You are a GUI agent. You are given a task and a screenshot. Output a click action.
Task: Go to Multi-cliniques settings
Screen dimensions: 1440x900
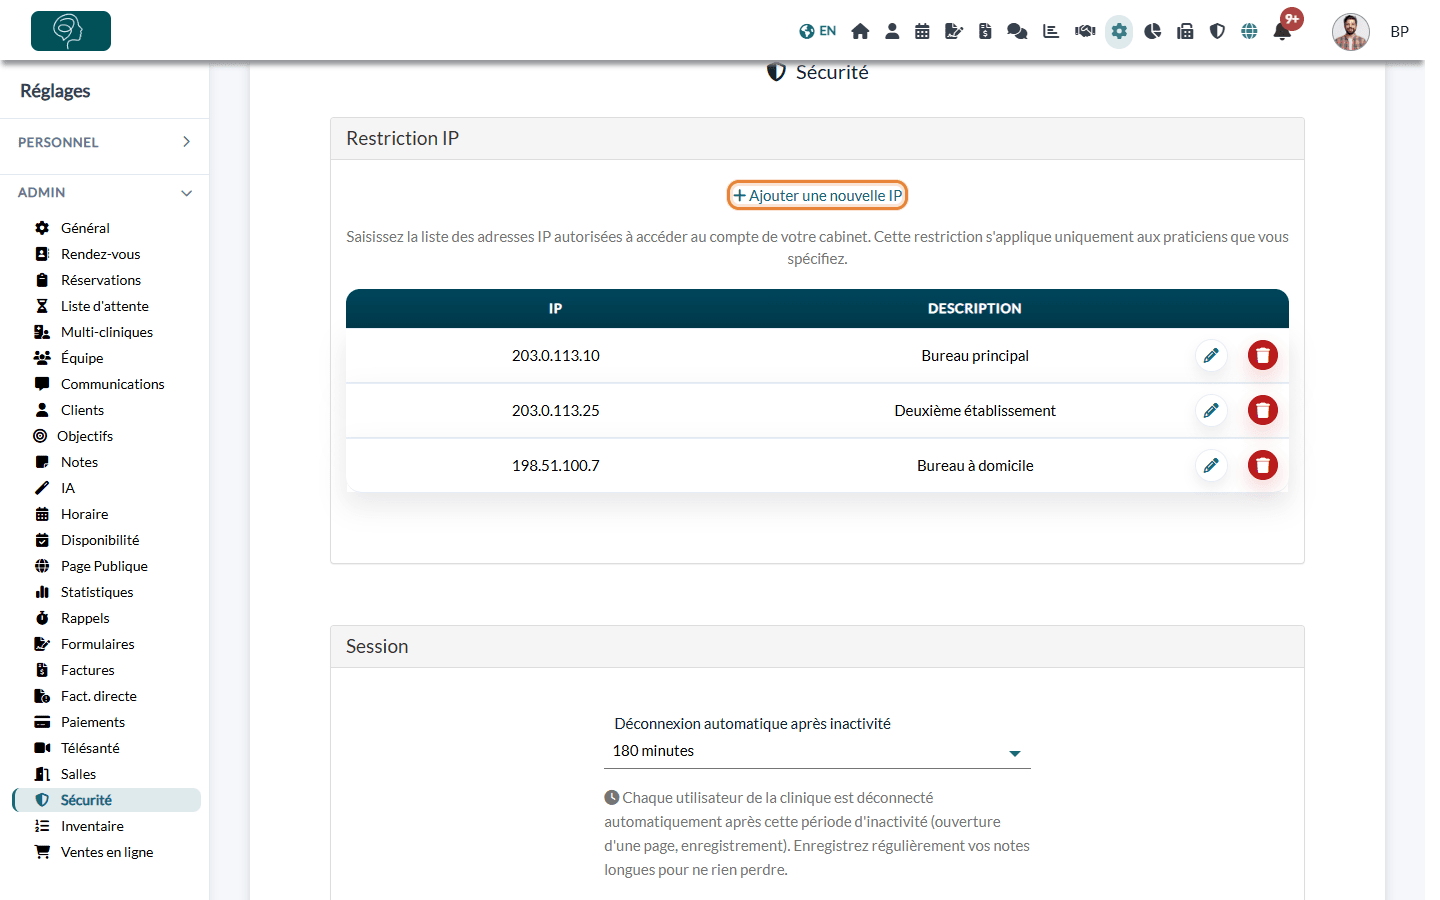[x=107, y=332]
